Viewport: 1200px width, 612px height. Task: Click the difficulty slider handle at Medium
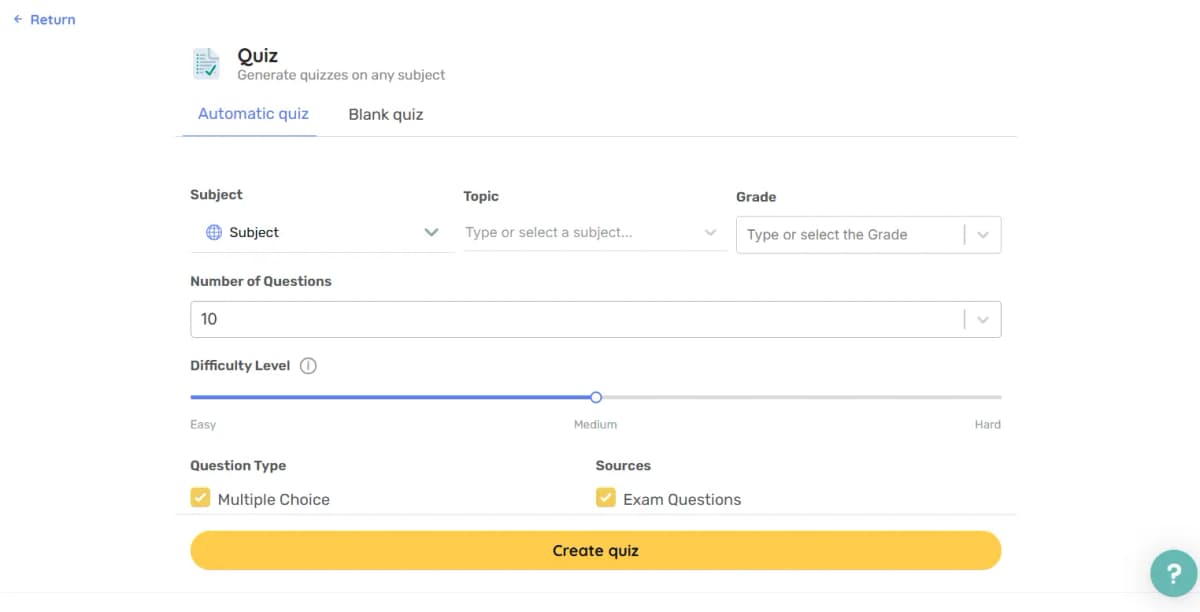596,397
